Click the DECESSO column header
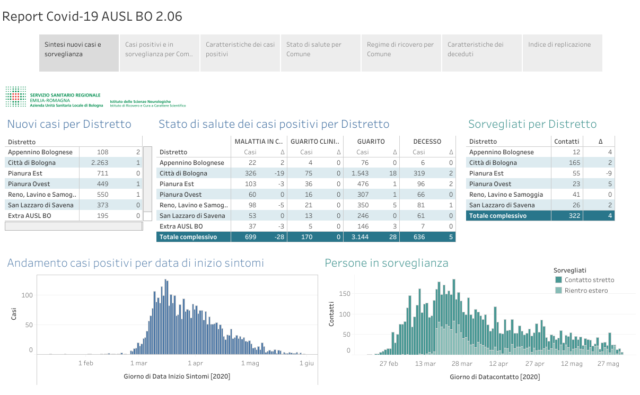The width and height of the screenshot is (640, 395). pyautogui.click(x=427, y=142)
